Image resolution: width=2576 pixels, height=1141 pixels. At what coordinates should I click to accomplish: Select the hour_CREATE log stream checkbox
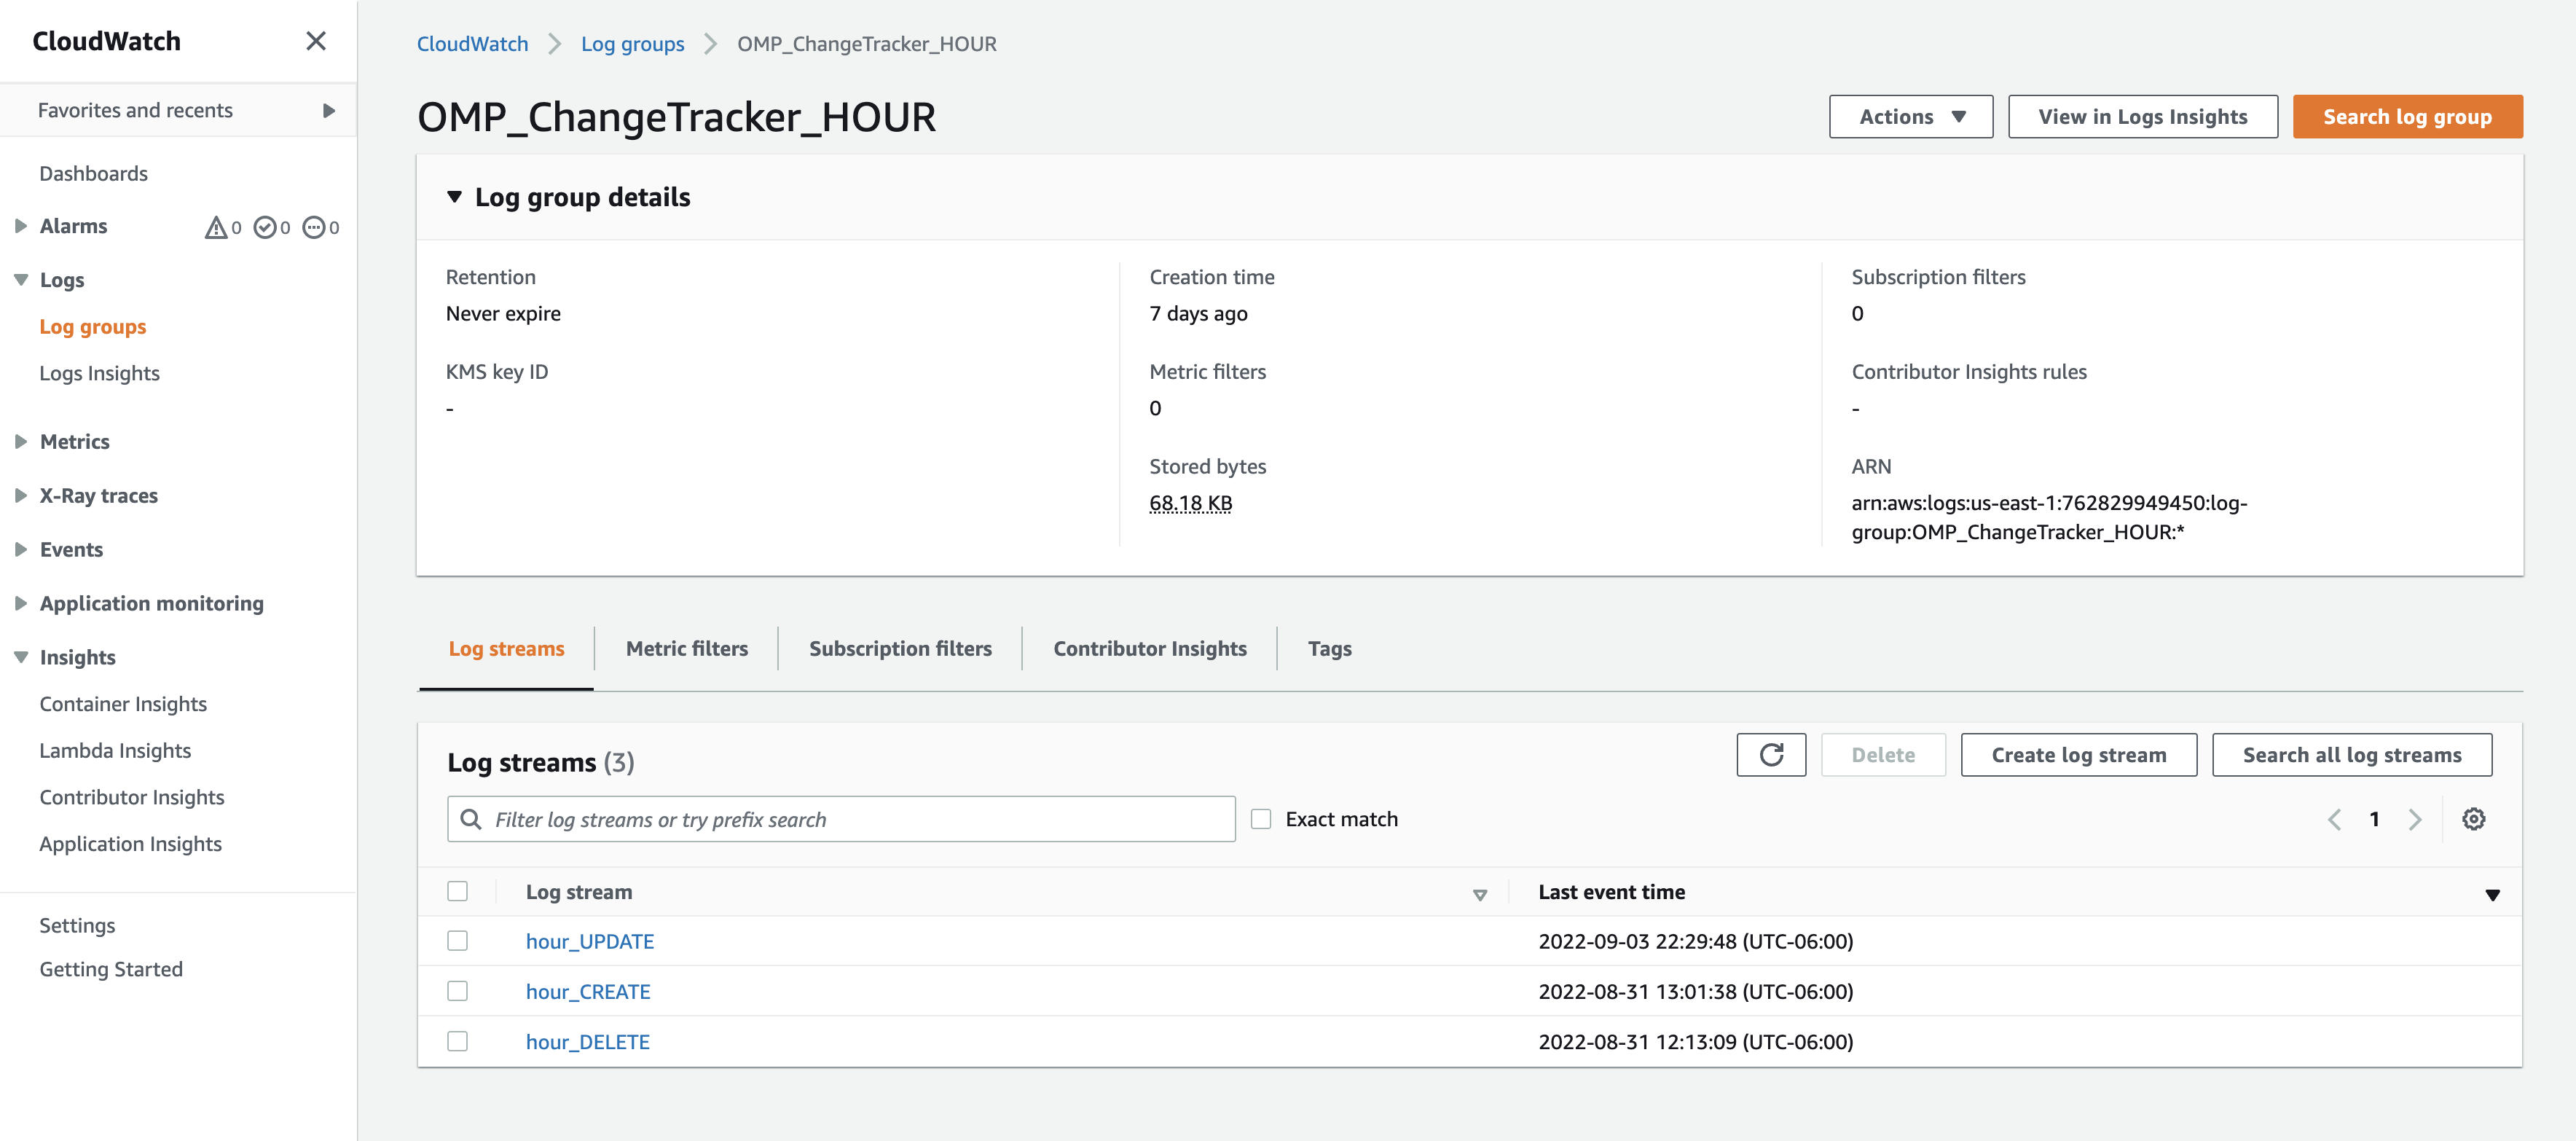[x=457, y=991]
